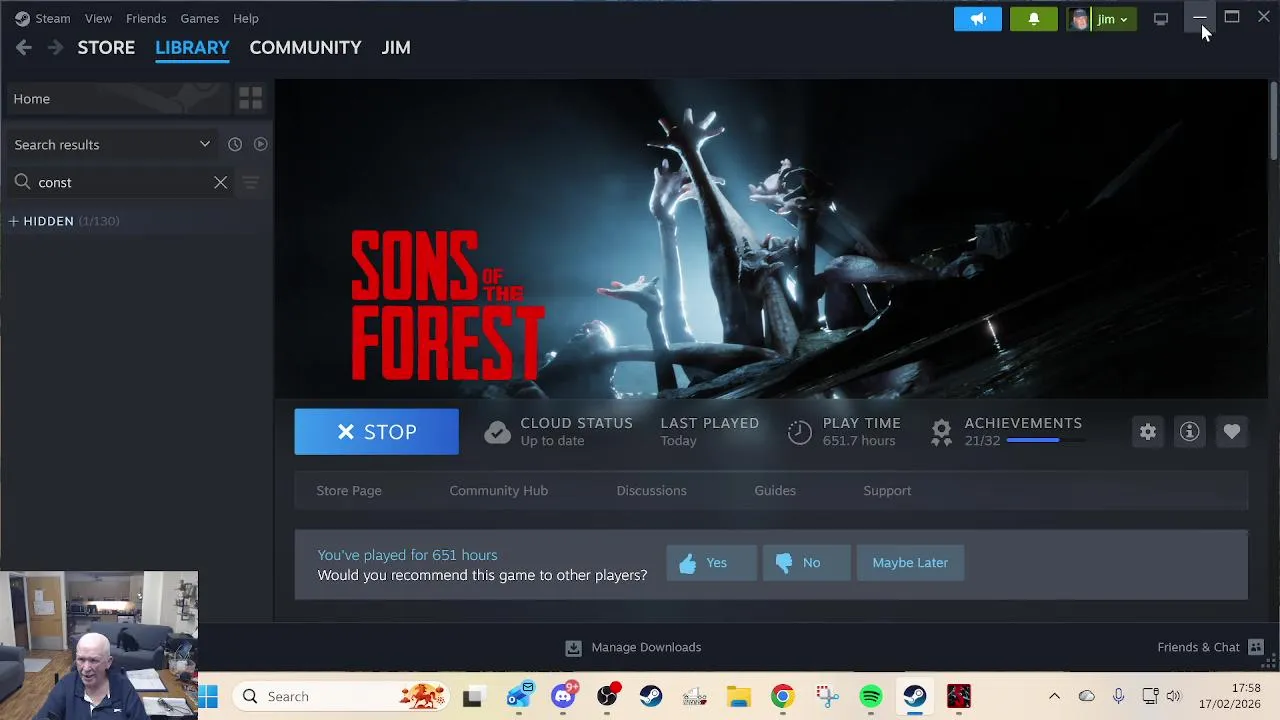This screenshot has height=720, width=1280.
Task: Open Achievements 21/32
Action: pyautogui.click(x=1023, y=431)
